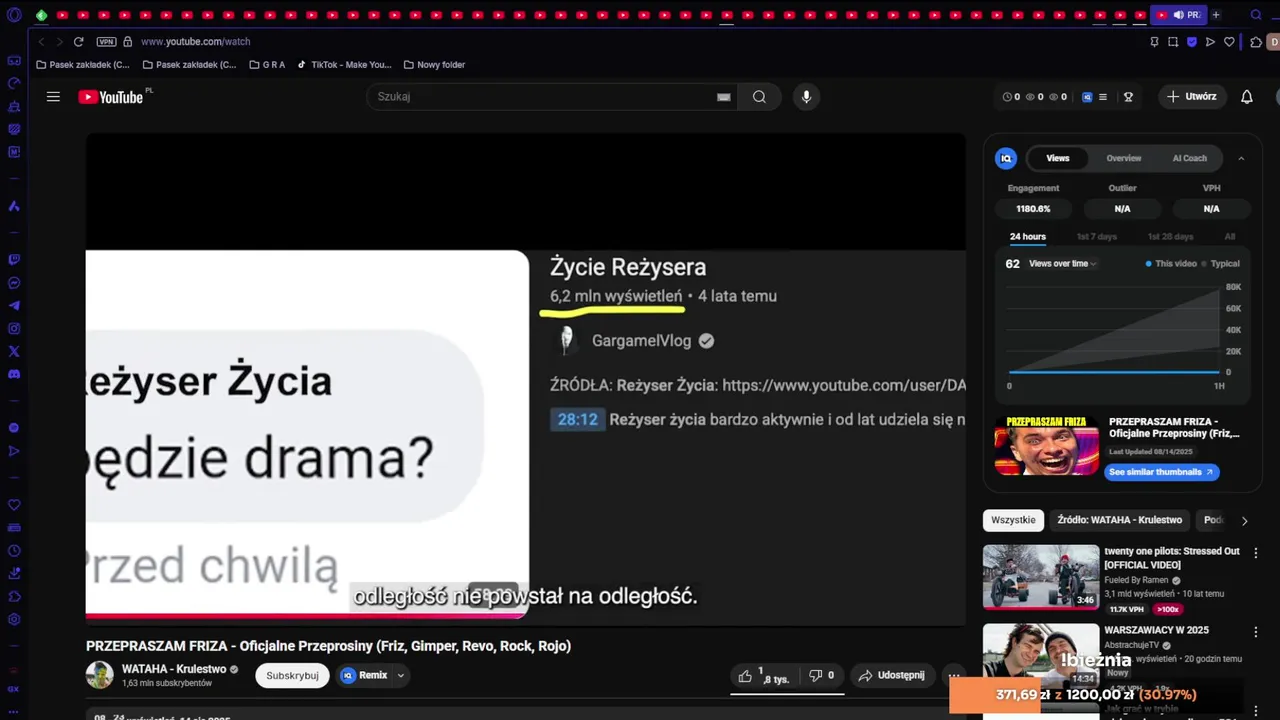Open the PRZEPRASZAM FRIZA thumbnail in vidIQ panel
The width and height of the screenshot is (1280, 720).
(1047, 446)
